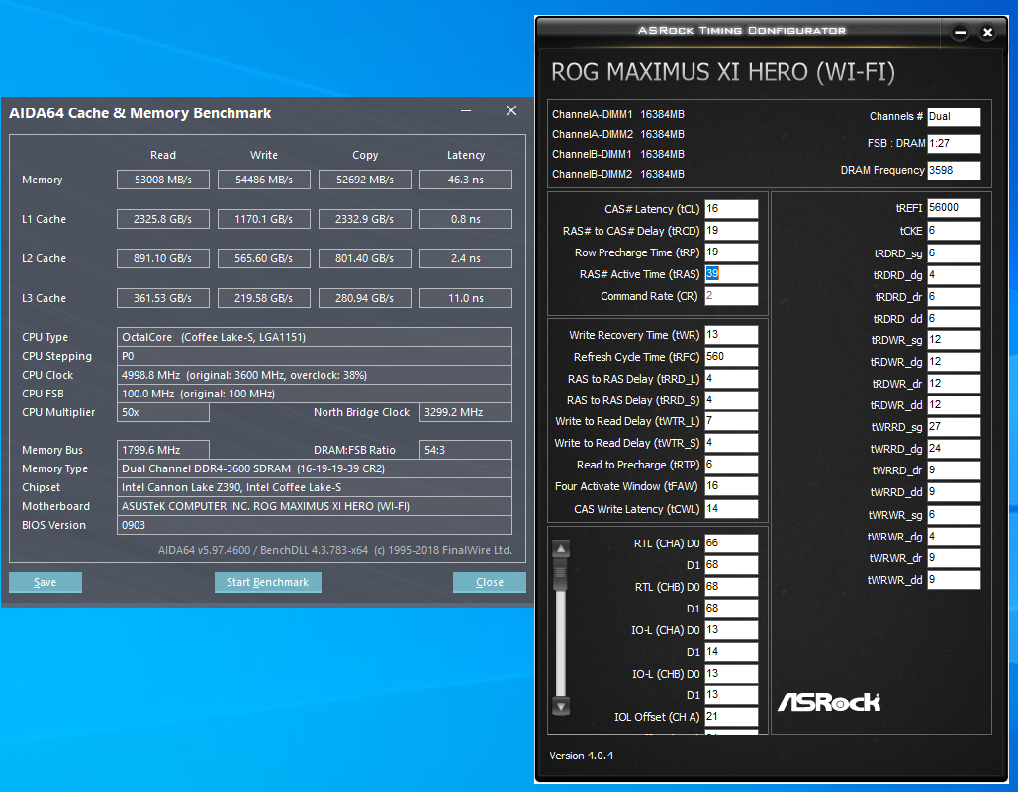The width and height of the screenshot is (1018, 792).
Task: Click the L3 Cache Latency 11.0 ns
Action: click(x=466, y=298)
